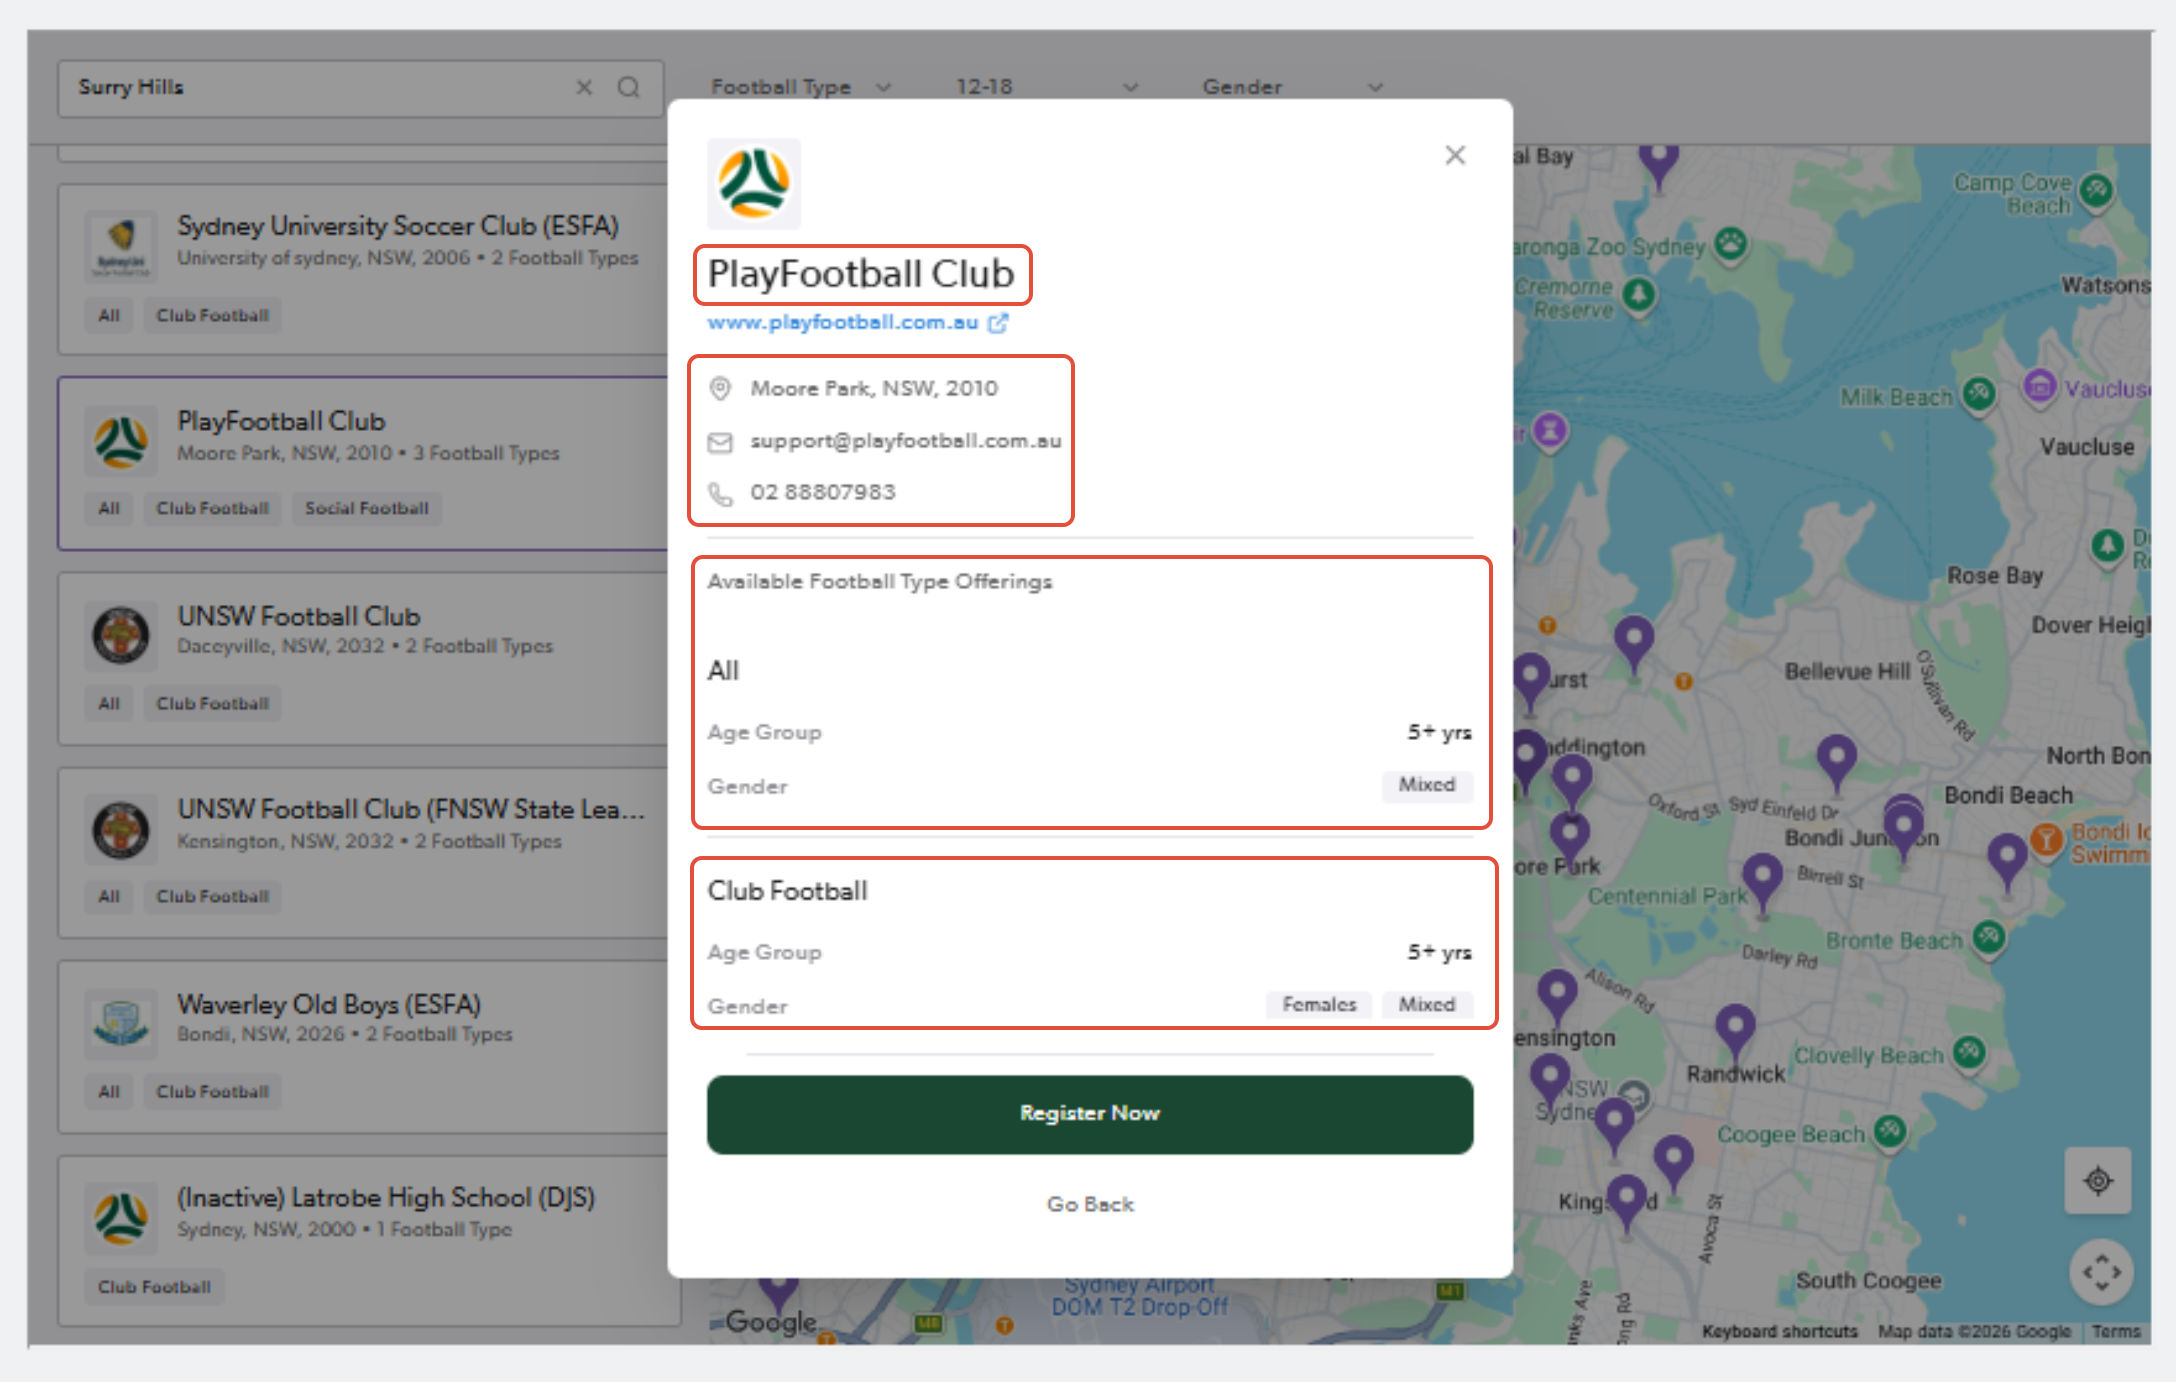Viewport: 2176px width, 1382px height.
Task: Click the phone number 02 88807983
Action: (823, 492)
